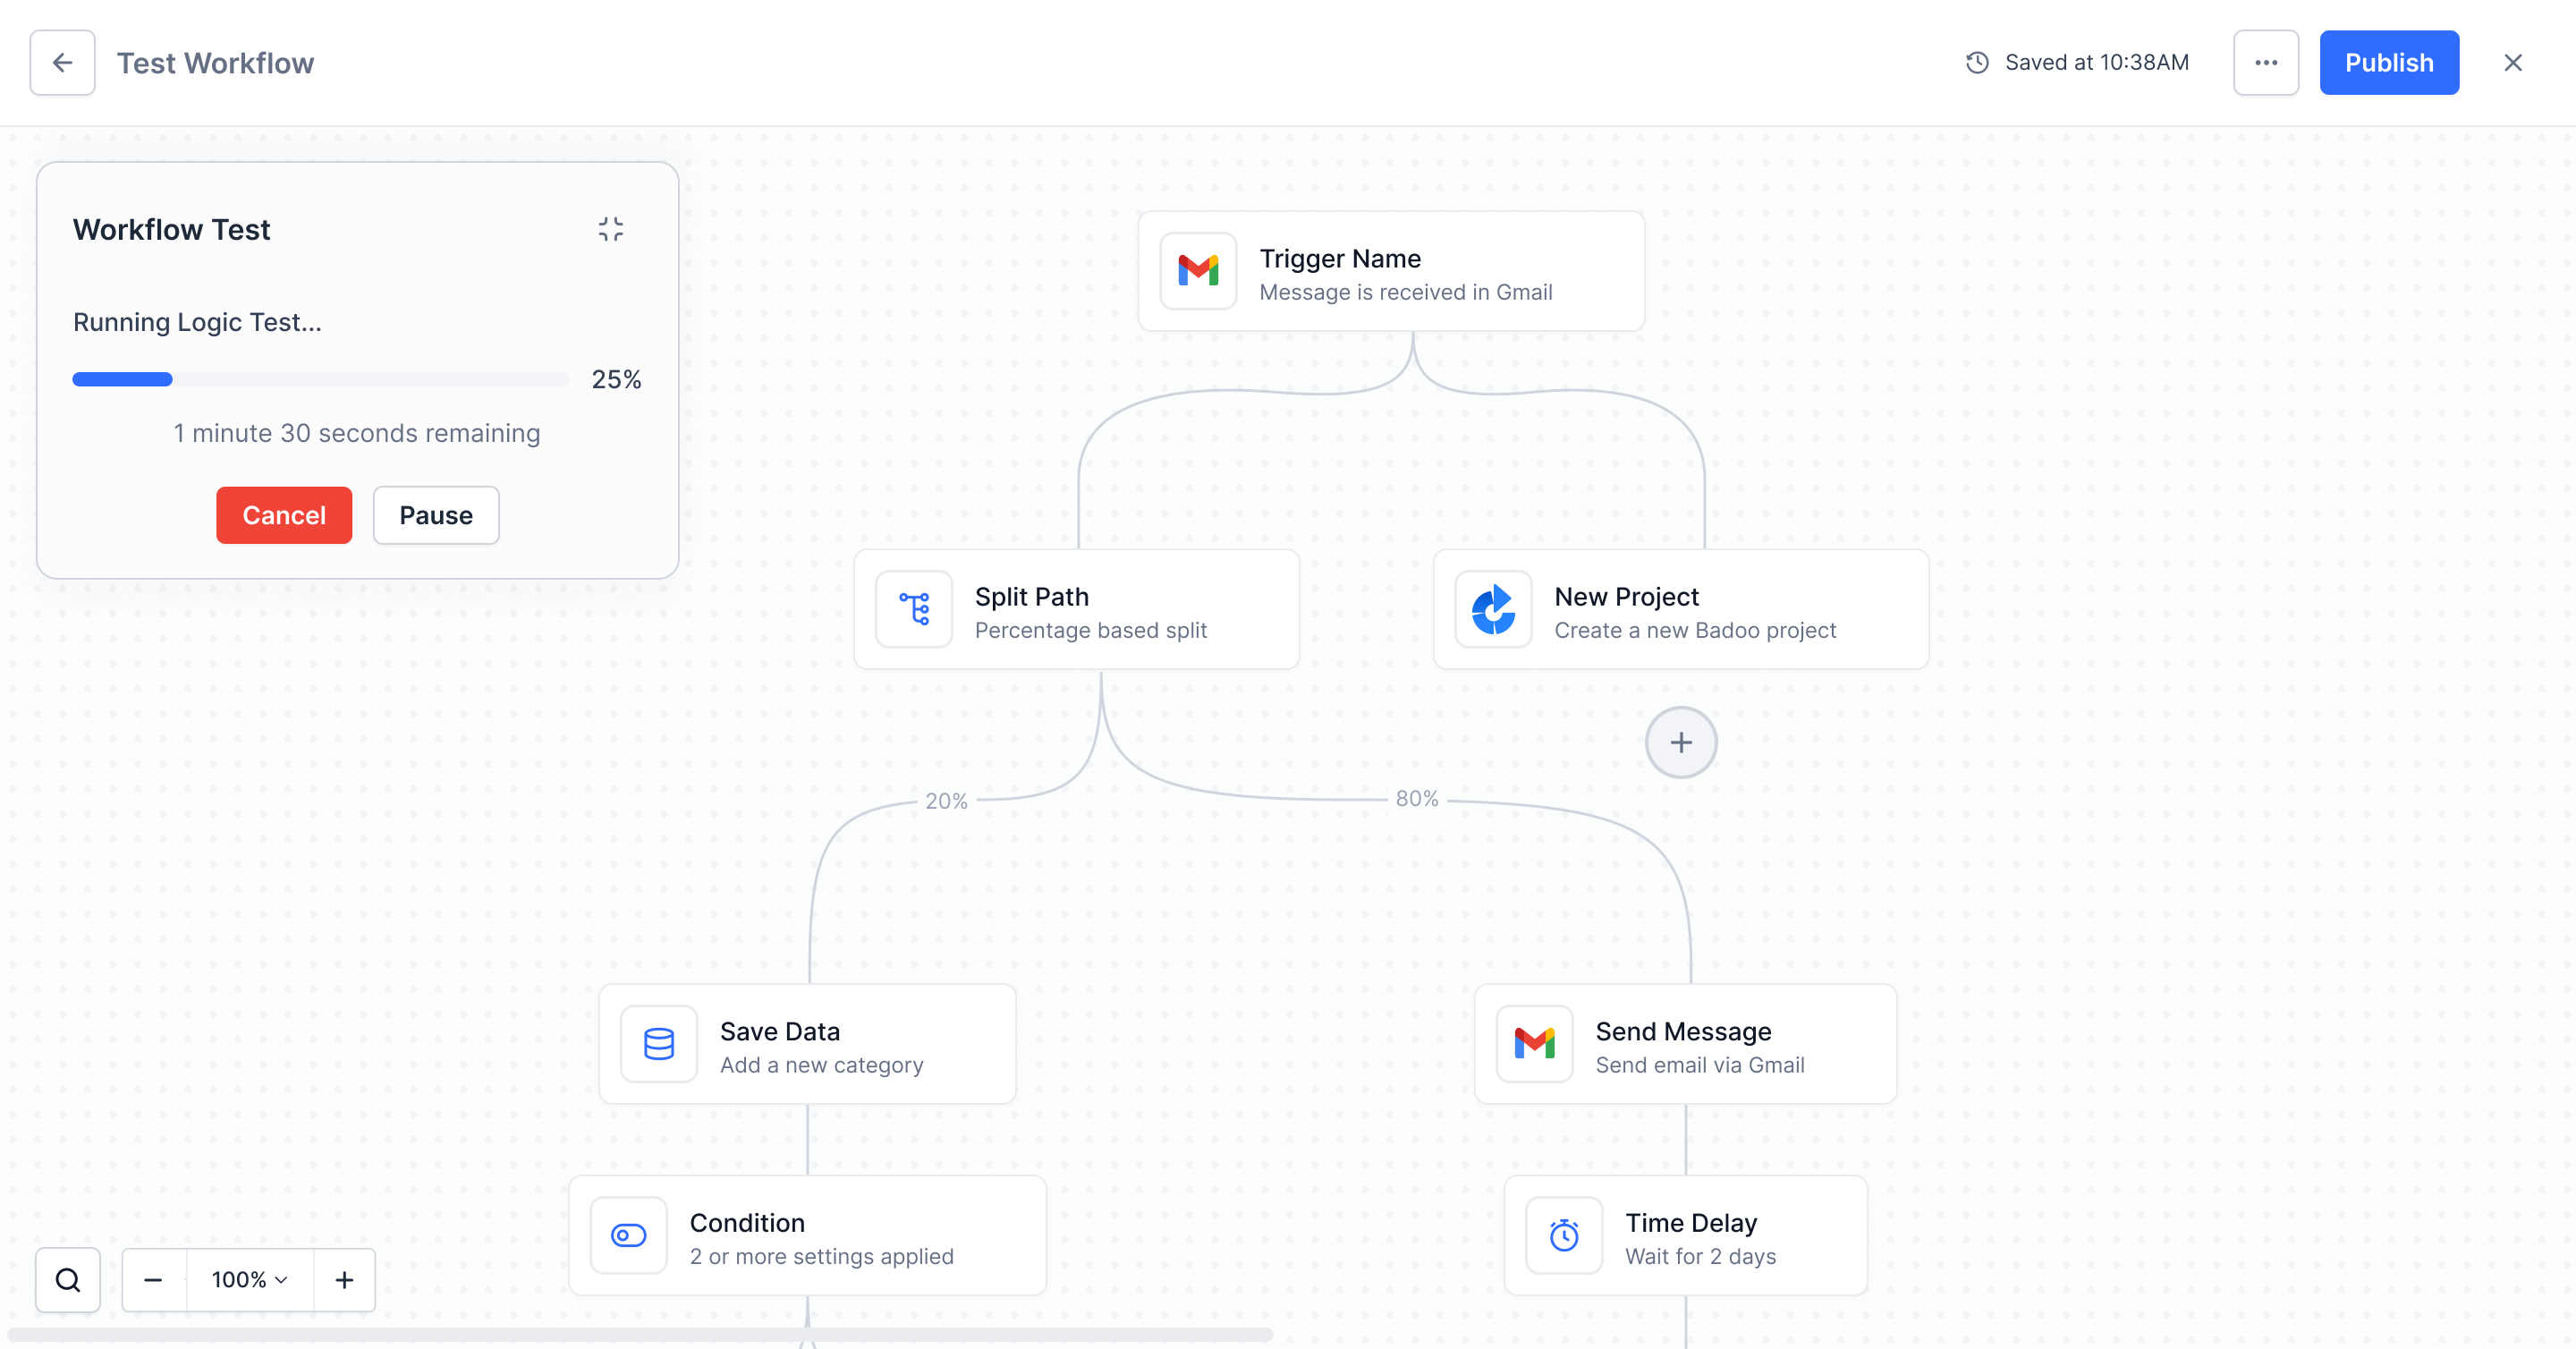Zoom in with the plus button

tap(344, 1279)
